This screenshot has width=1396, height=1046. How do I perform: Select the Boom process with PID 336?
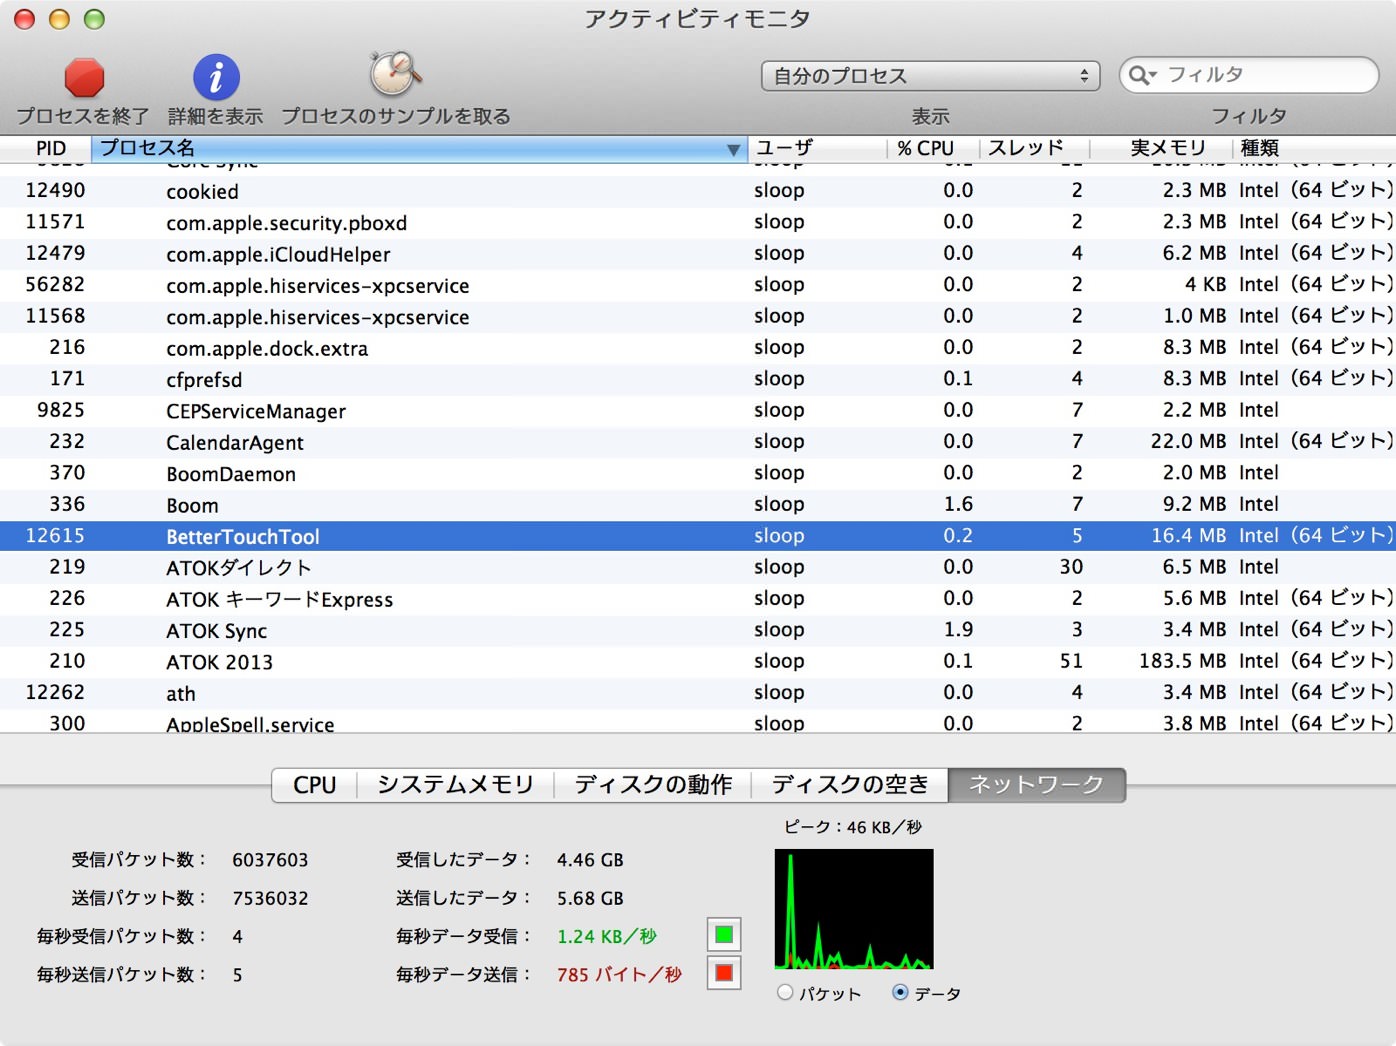click(698, 505)
